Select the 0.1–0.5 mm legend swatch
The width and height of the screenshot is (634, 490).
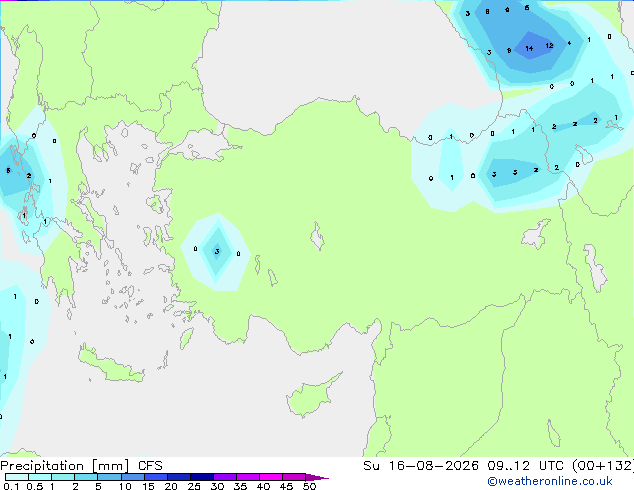point(17,477)
